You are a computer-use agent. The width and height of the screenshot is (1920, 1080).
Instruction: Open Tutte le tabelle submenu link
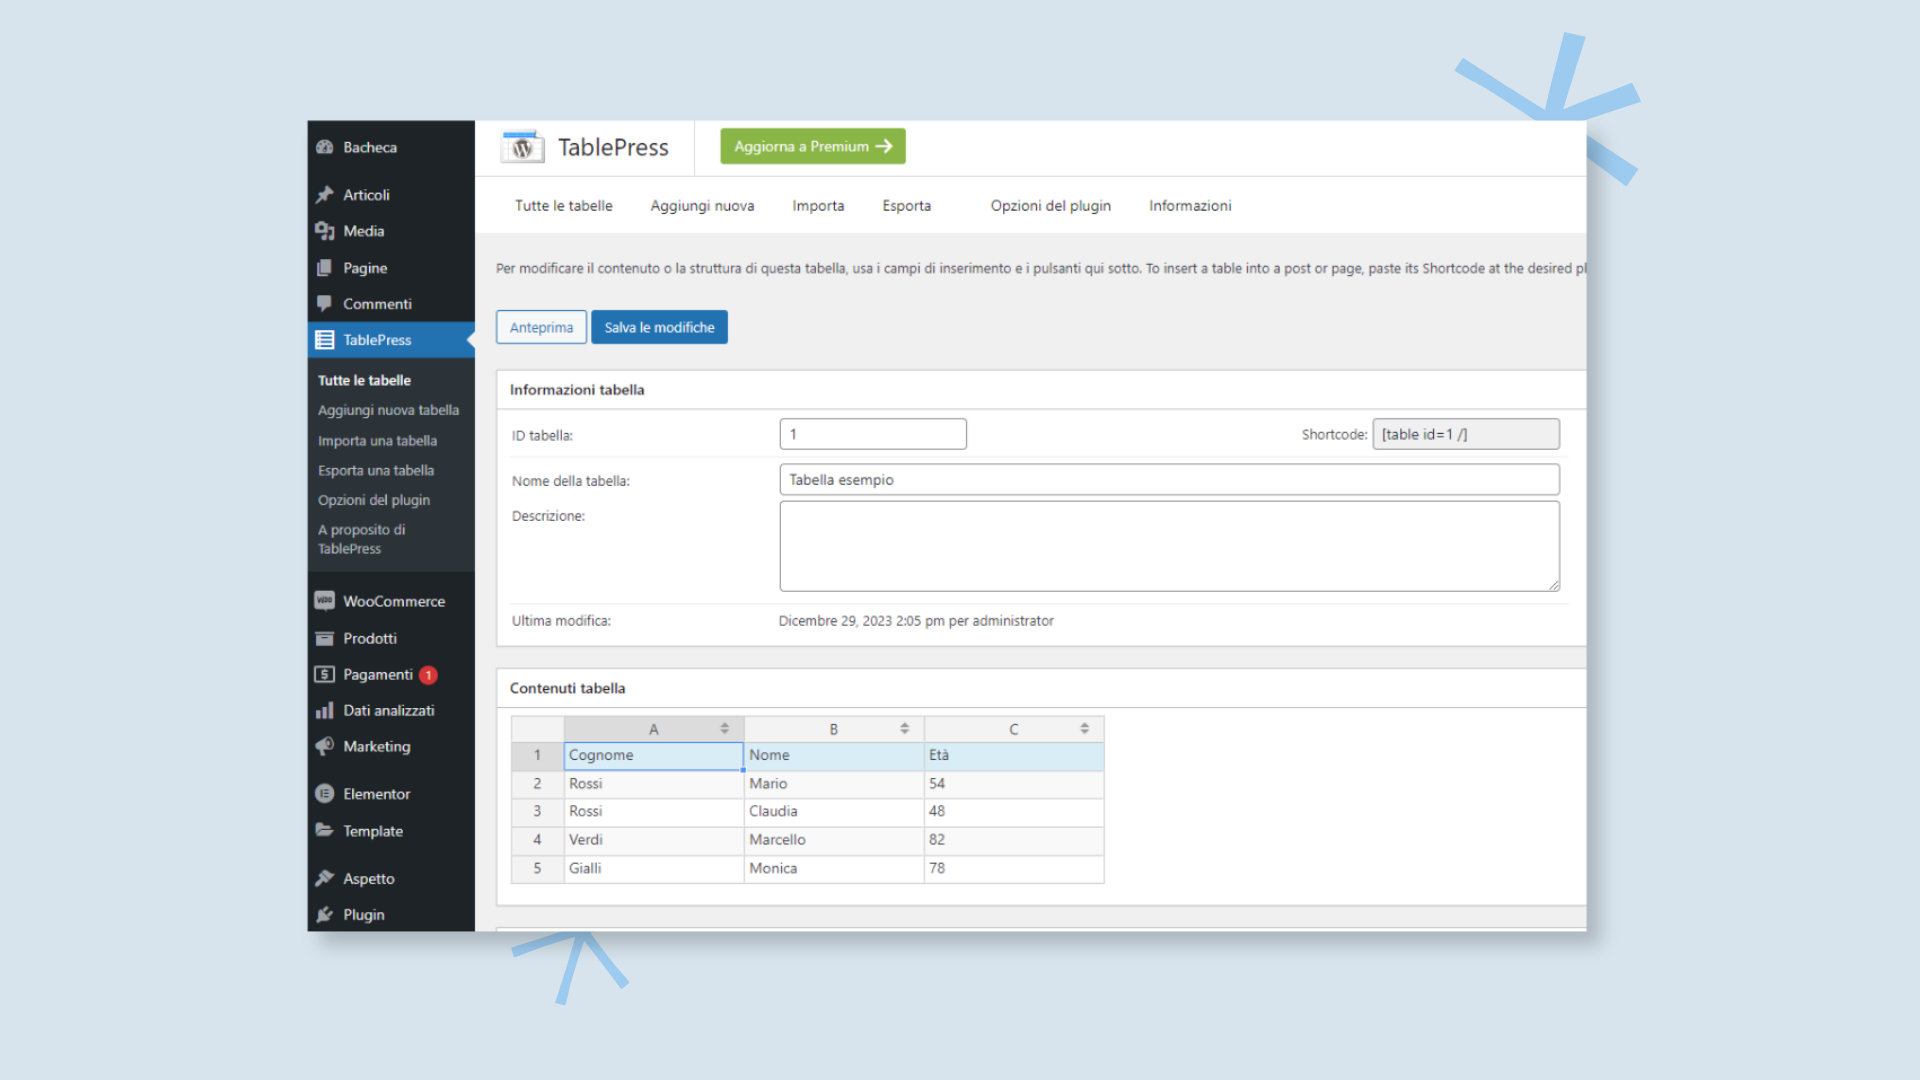(364, 380)
